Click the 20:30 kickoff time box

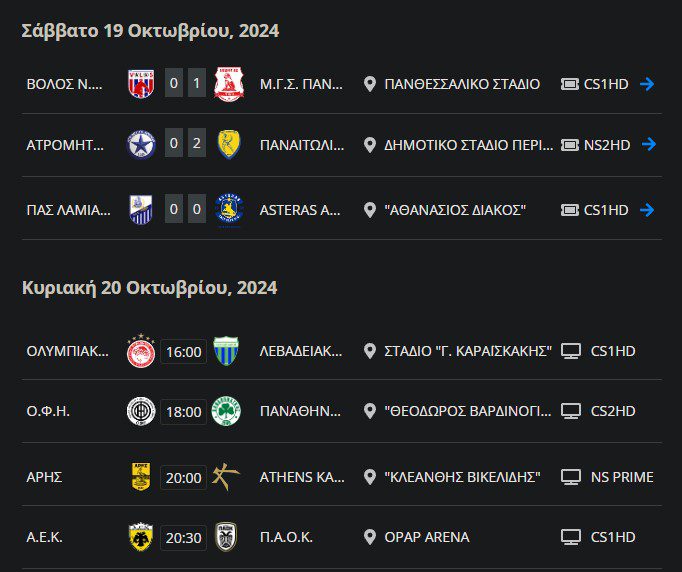pyautogui.click(x=183, y=537)
